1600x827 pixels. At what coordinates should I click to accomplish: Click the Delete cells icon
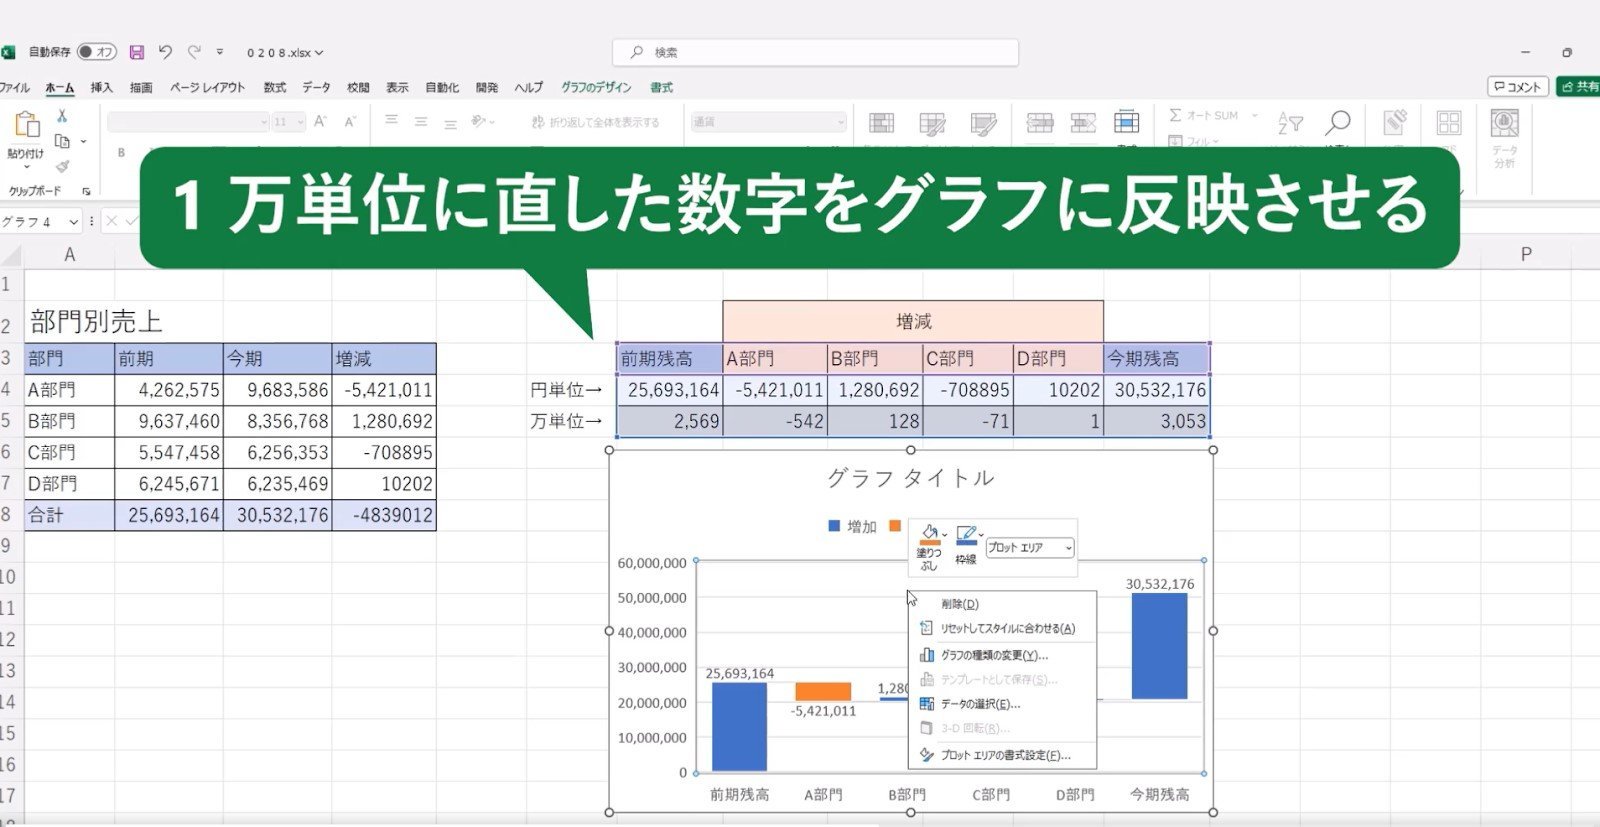click(x=1083, y=123)
